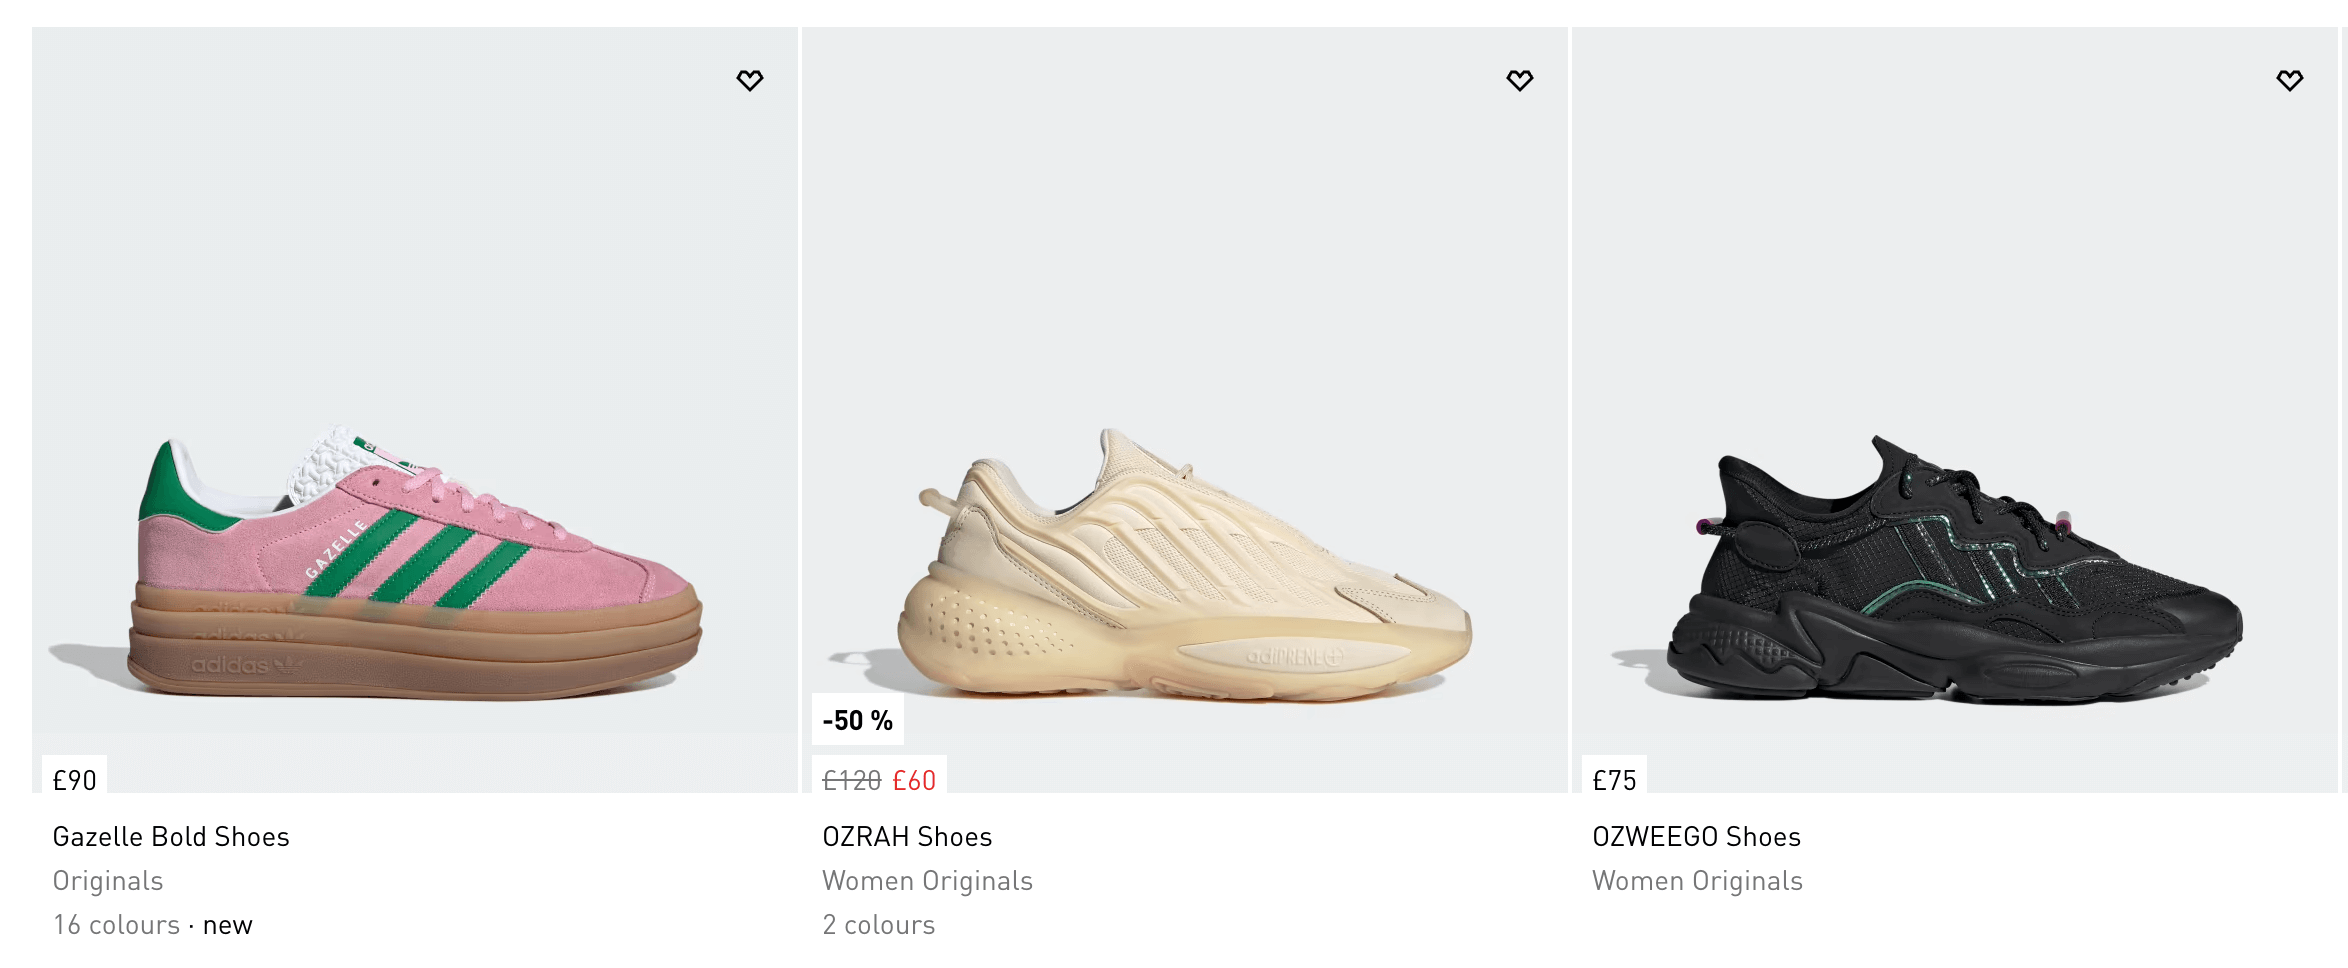Click the crossed-out £120 original price
Image resolution: width=2348 pixels, height=968 pixels.
851,780
